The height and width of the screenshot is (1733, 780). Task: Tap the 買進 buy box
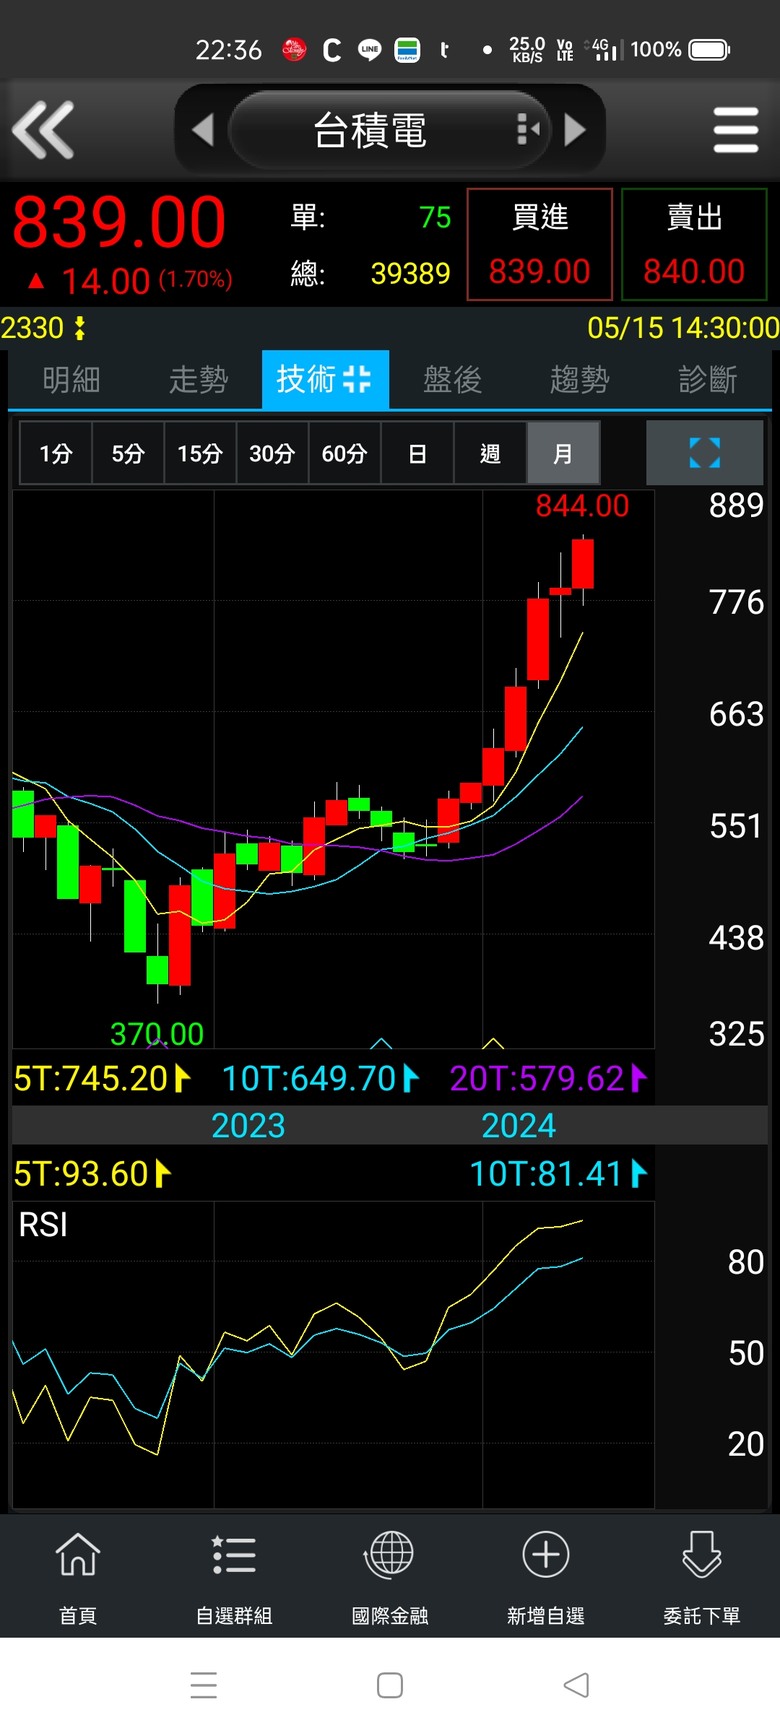point(540,244)
